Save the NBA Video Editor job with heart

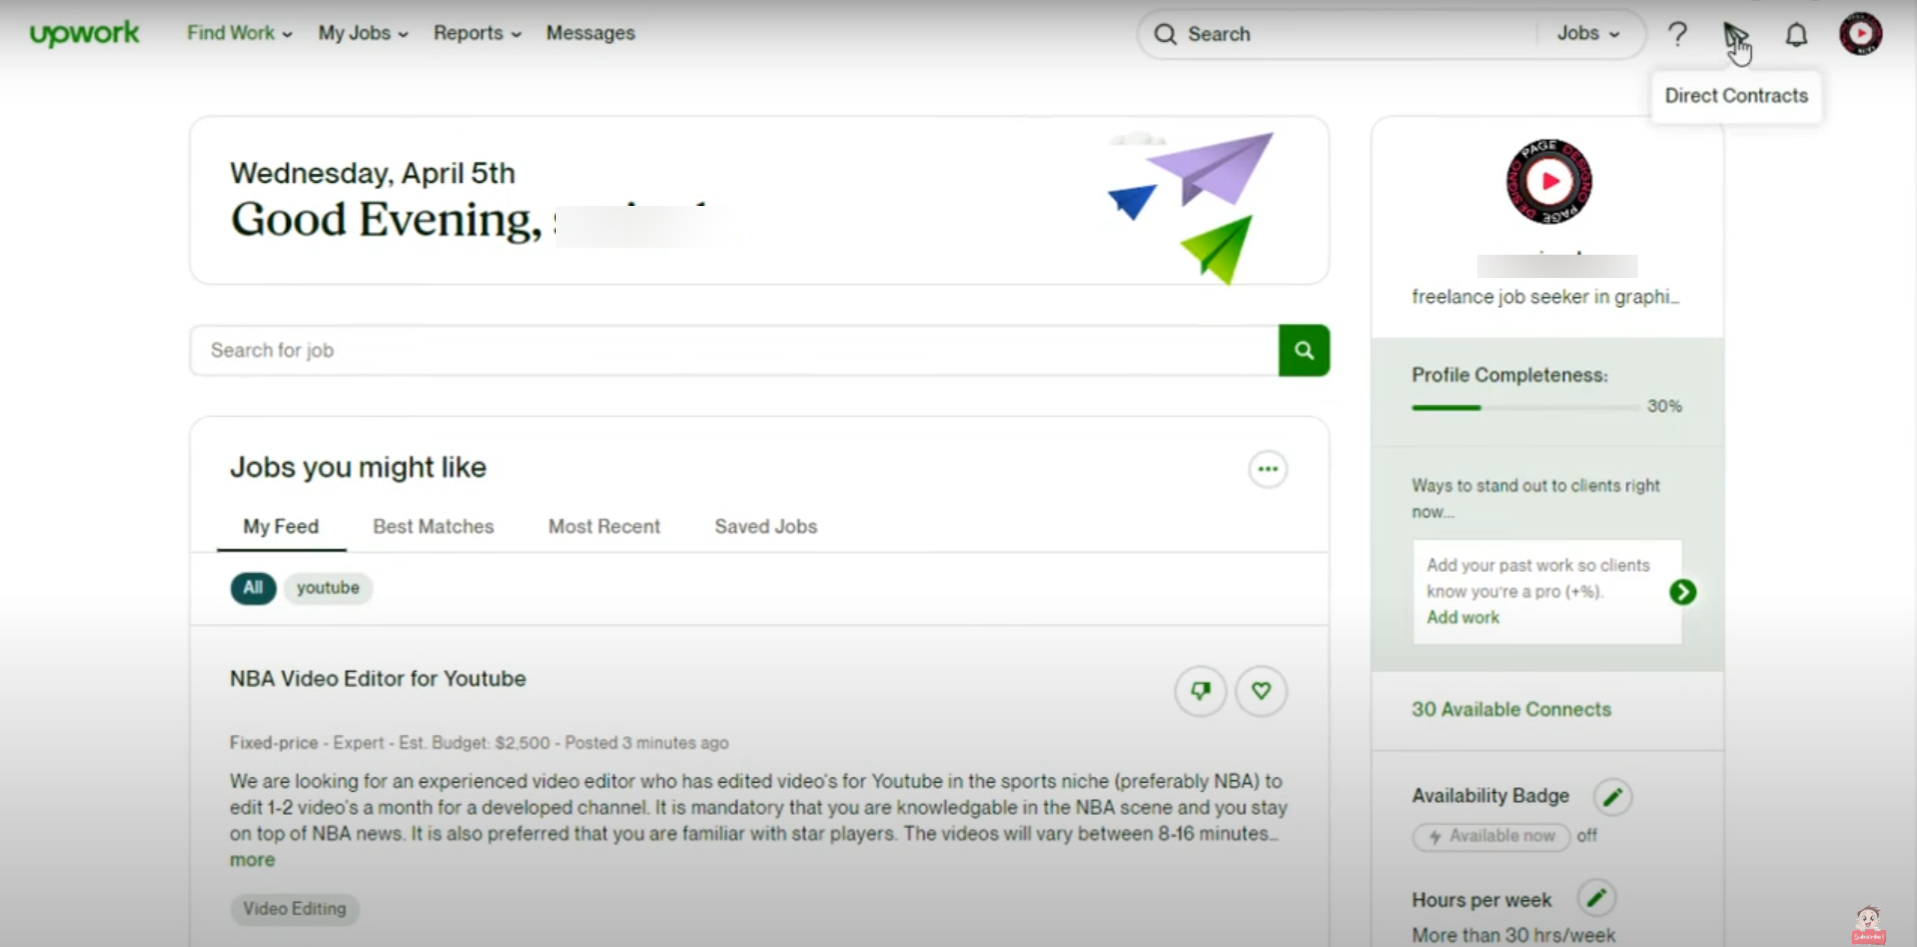point(1261,691)
